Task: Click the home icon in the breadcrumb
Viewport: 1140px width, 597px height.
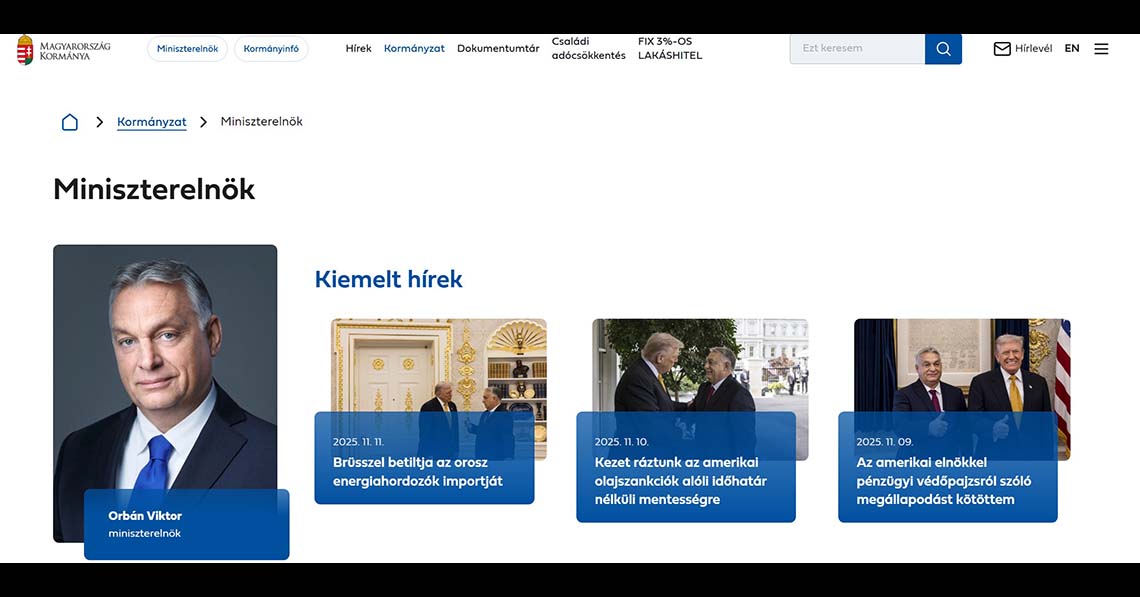Action: pyautogui.click(x=69, y=121)
